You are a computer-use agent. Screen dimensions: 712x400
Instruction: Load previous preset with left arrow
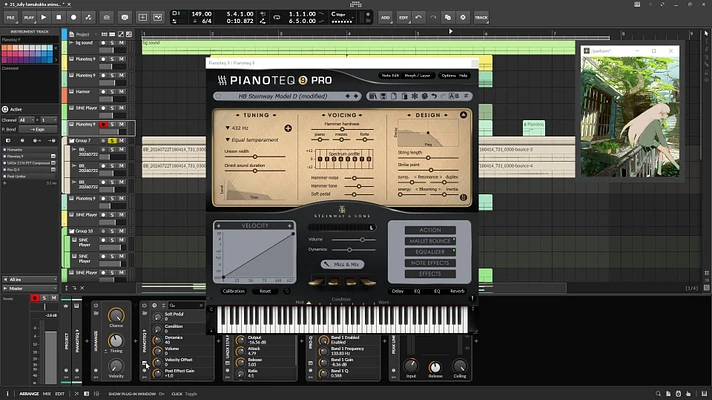coord(348,96)
